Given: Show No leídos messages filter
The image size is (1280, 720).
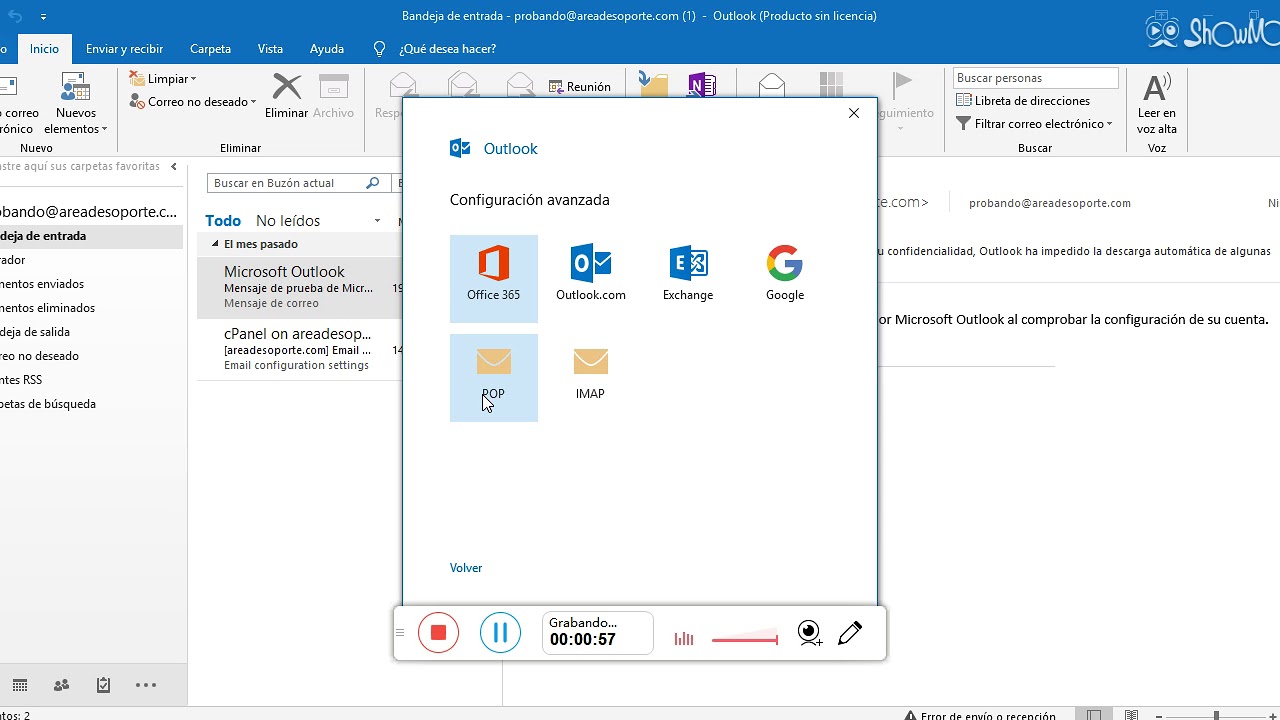Looking at the screenshot, I should [x=288, y=221].
